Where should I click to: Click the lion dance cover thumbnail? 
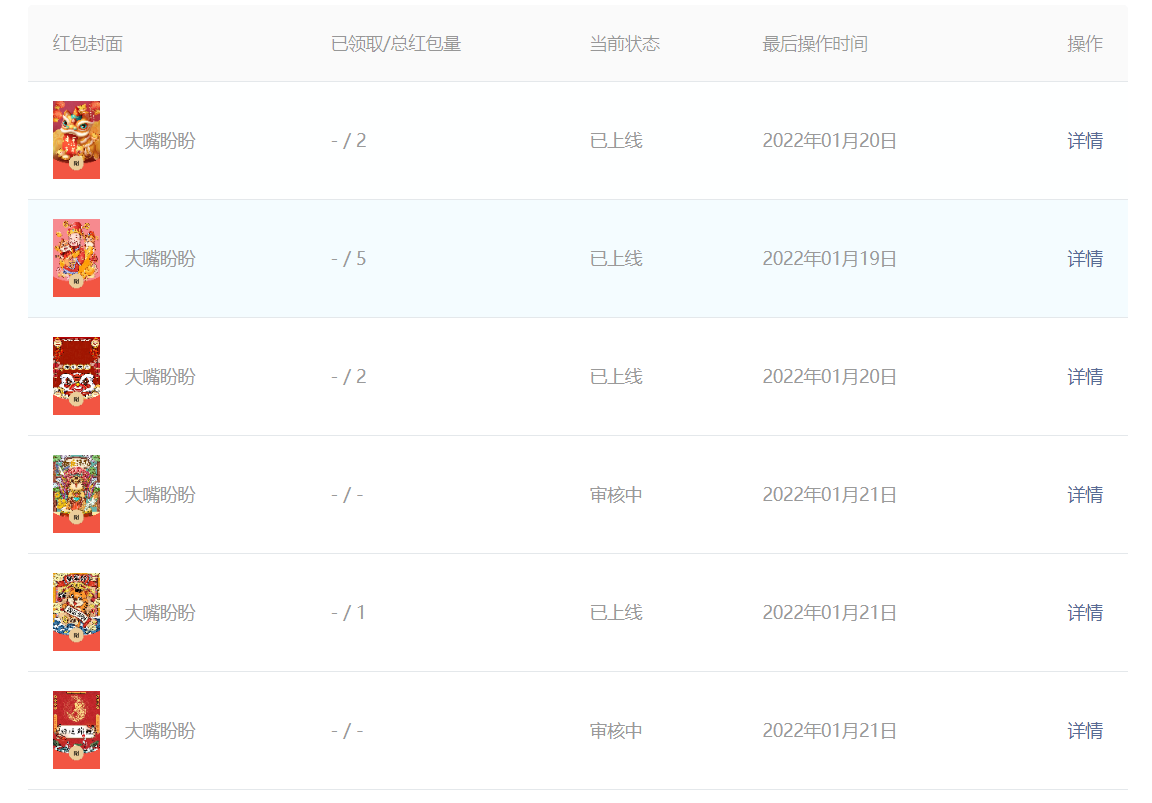tap(76, 140)
